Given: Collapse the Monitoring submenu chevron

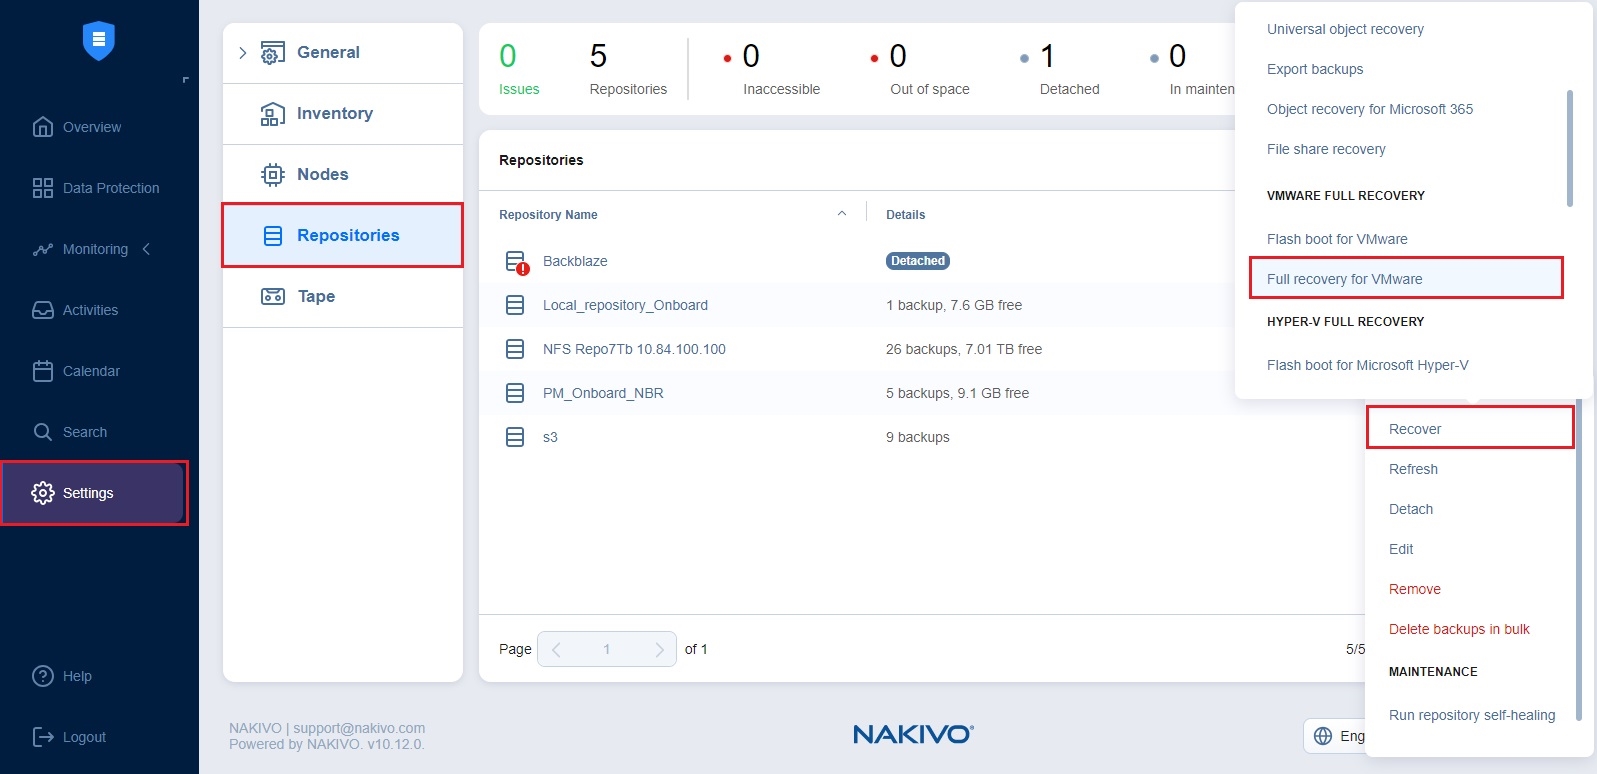Looking at the screenshot, I should click(x=146, y=249).
